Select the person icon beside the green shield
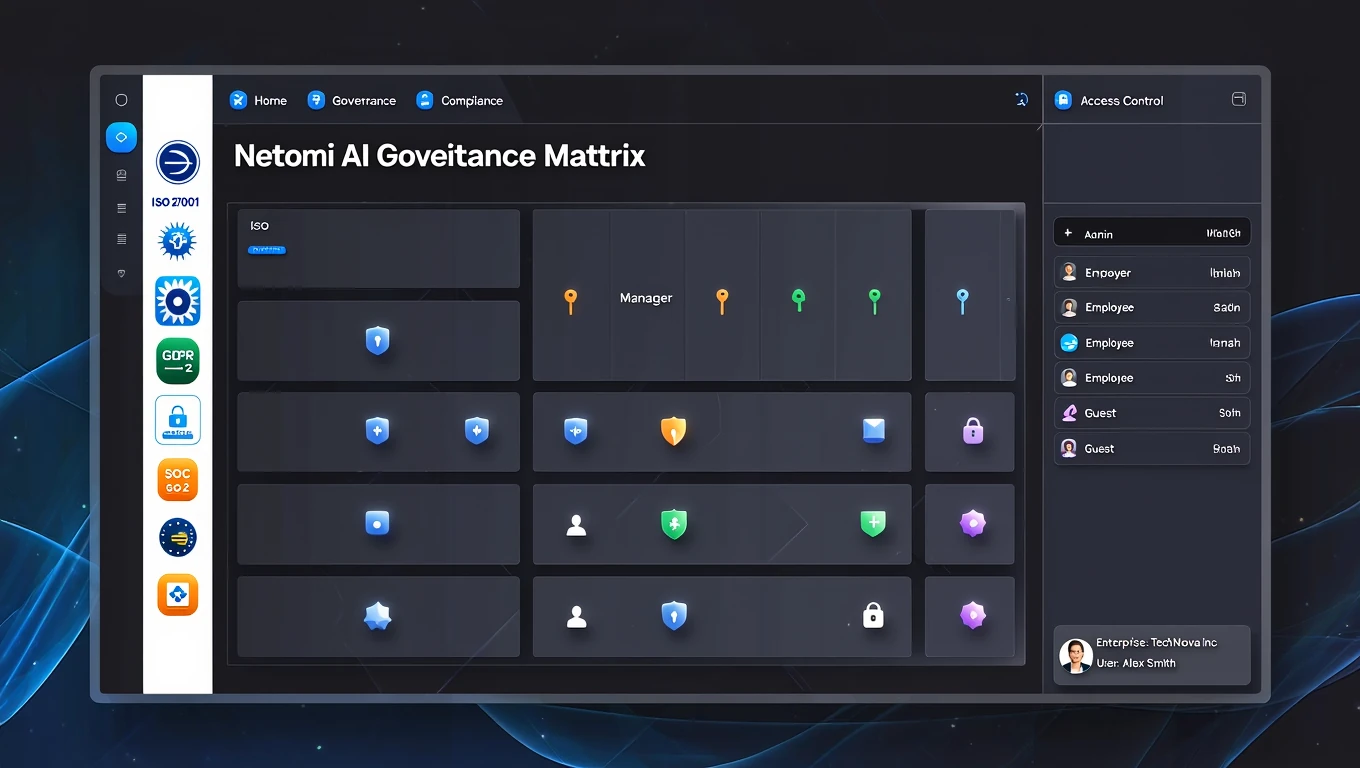This screenshot has height=768, width=1360. 576,525
